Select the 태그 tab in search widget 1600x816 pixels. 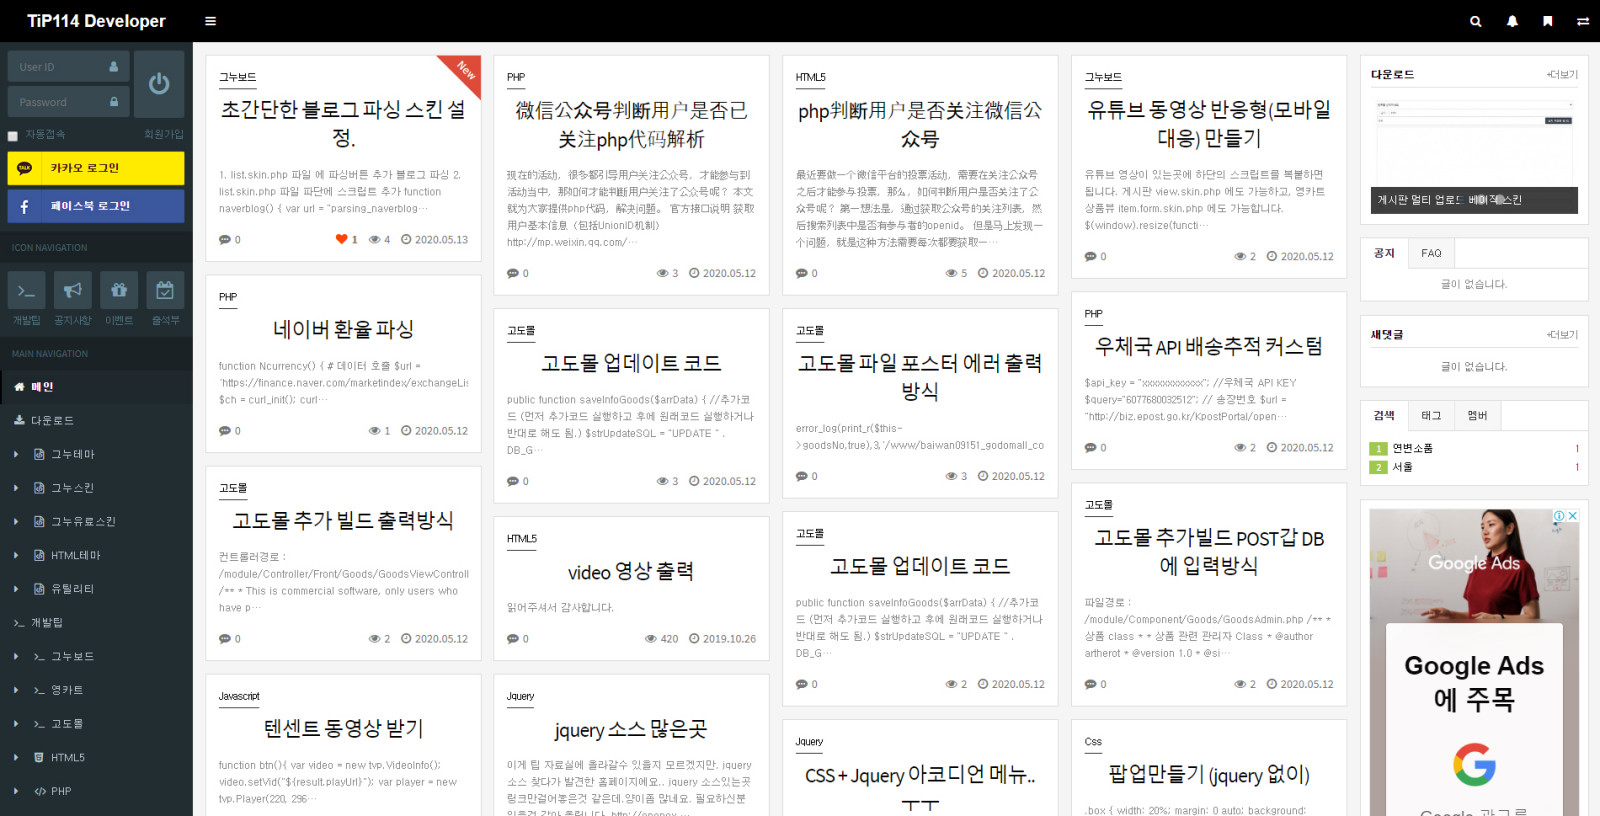1431,415
